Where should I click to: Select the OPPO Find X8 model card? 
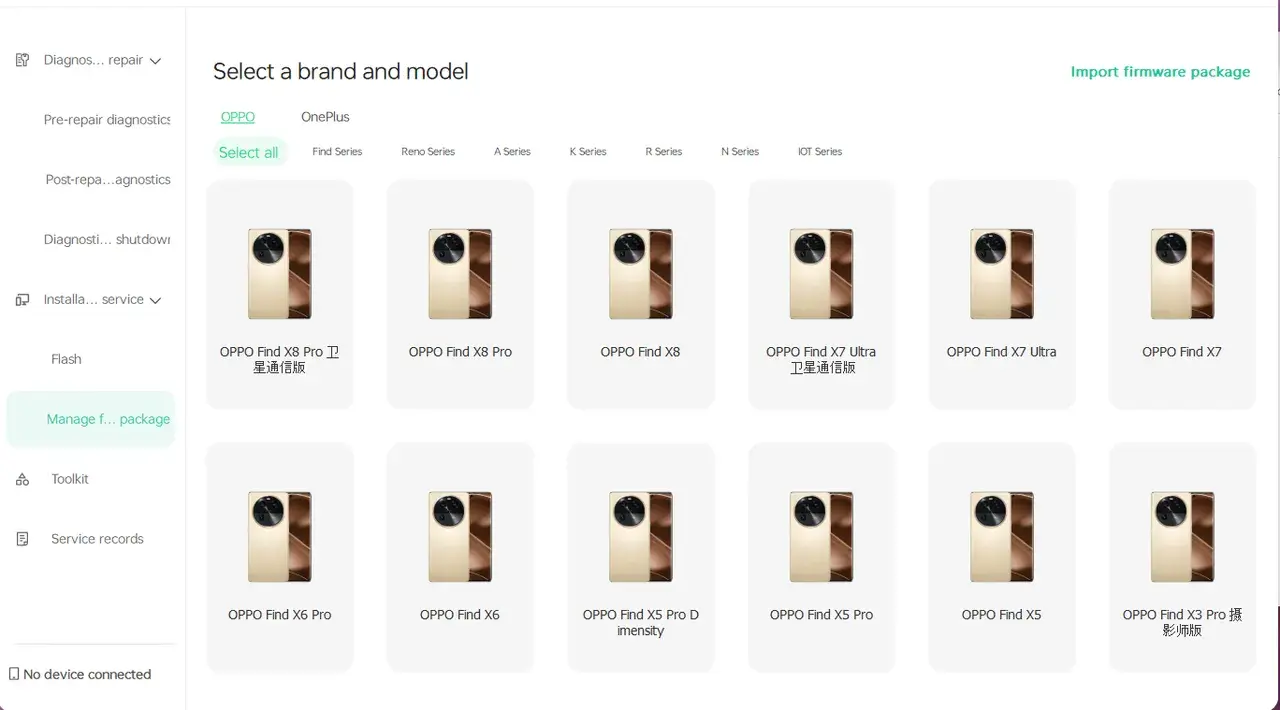640,295
